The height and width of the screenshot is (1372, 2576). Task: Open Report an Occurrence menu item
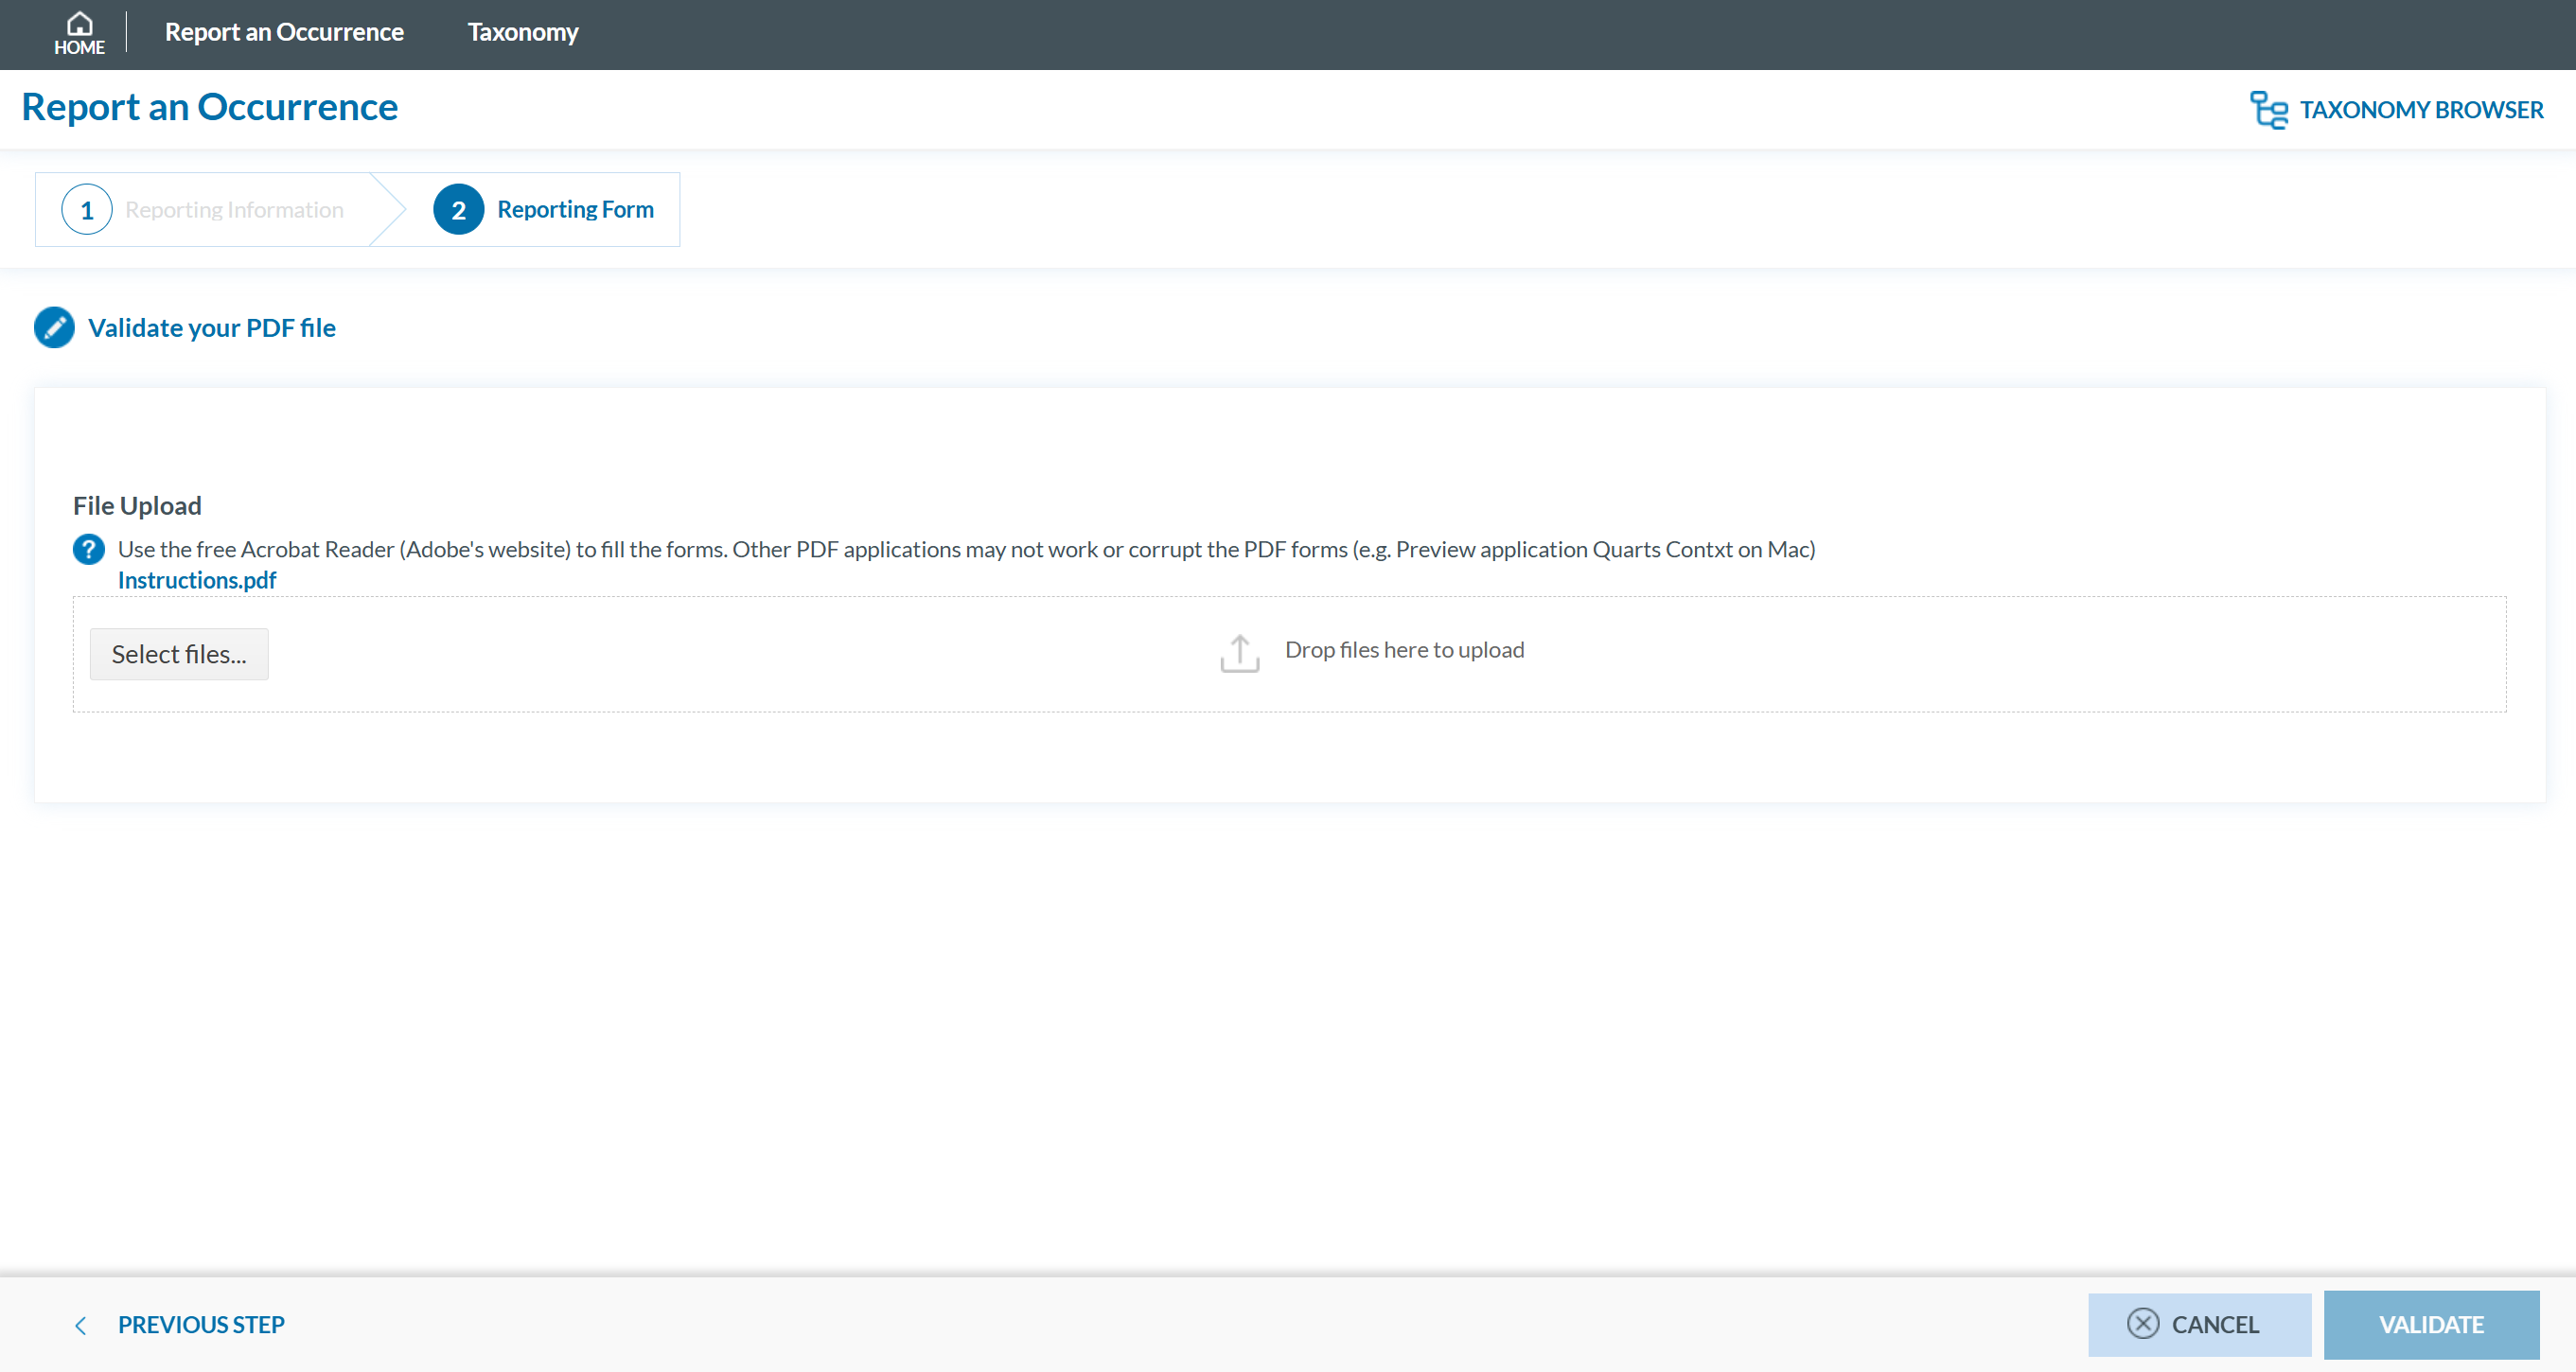tap(284, 32)
